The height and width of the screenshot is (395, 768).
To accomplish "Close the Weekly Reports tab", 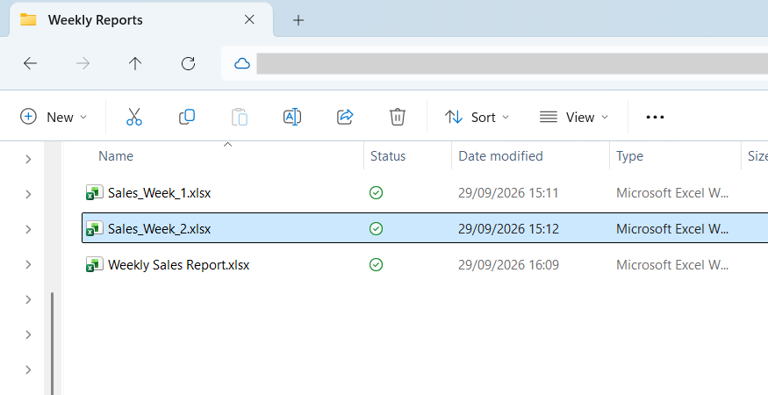I will pos(249,20).
